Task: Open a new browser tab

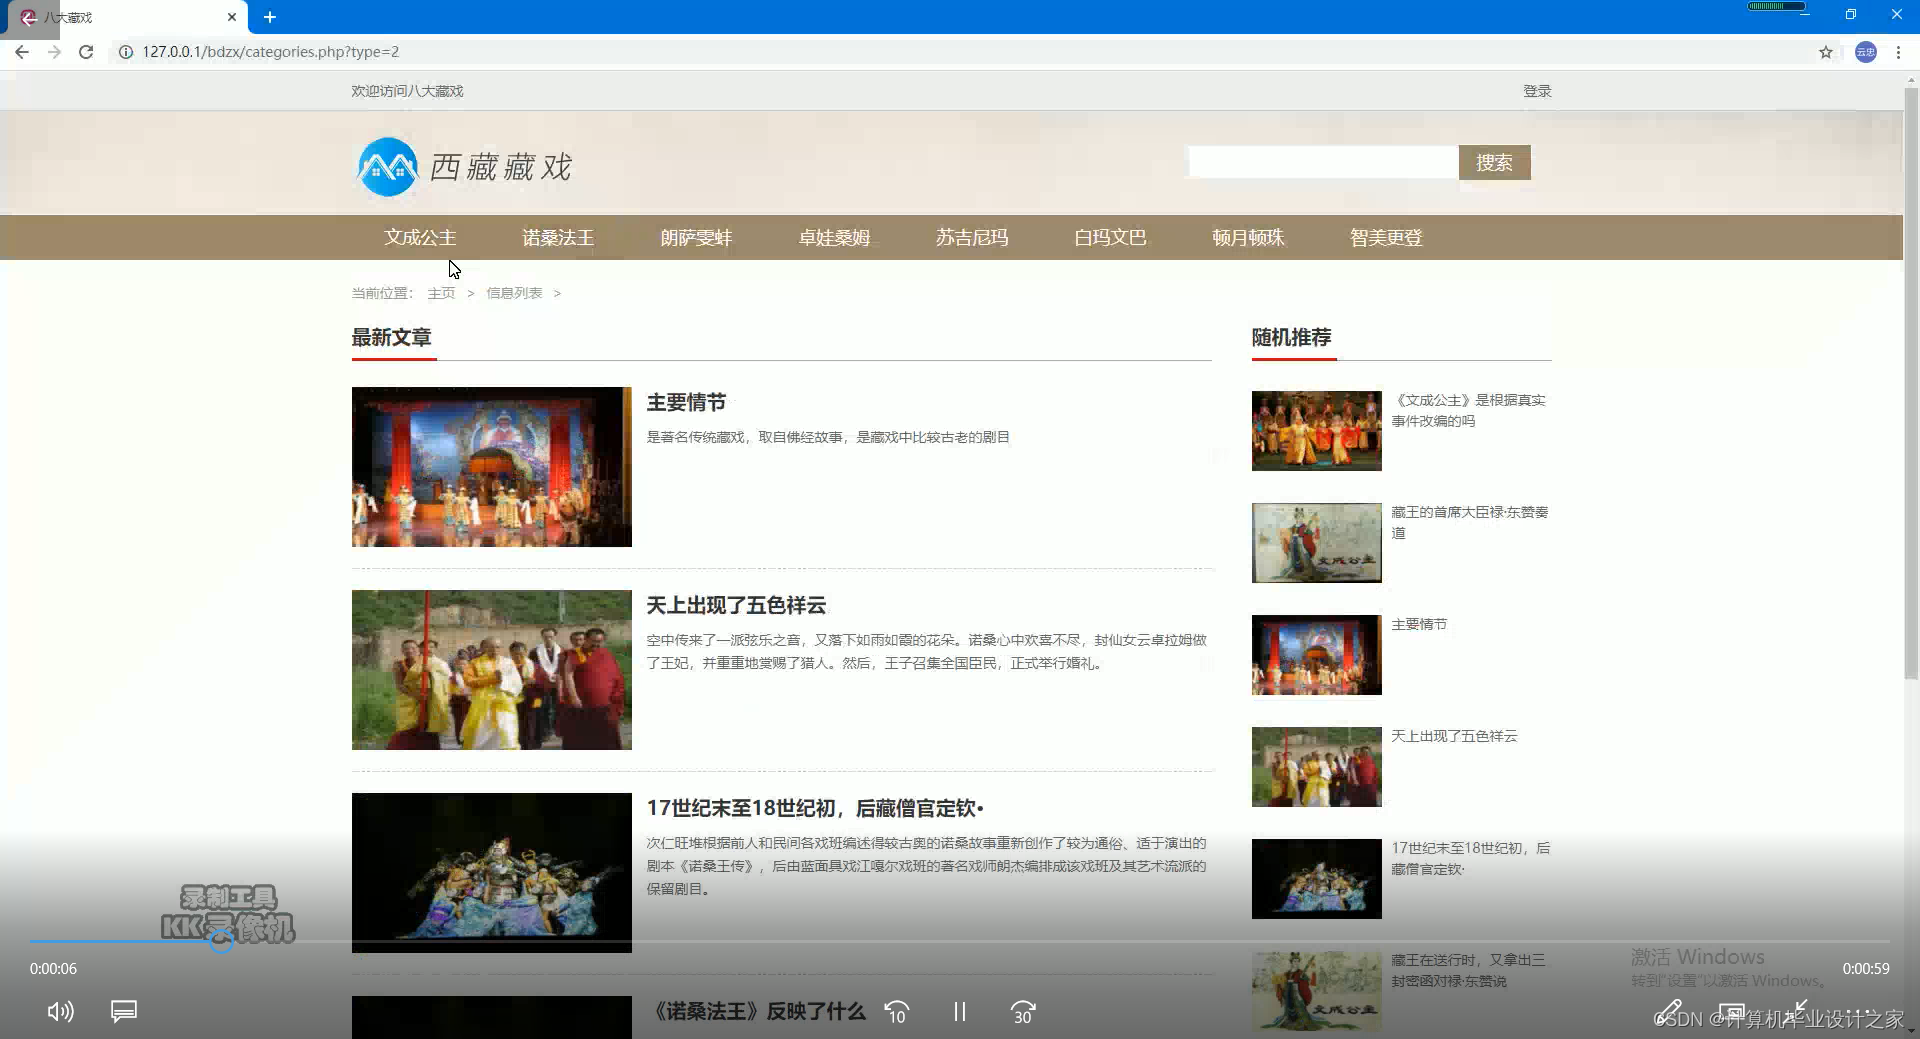Action: 270,17
